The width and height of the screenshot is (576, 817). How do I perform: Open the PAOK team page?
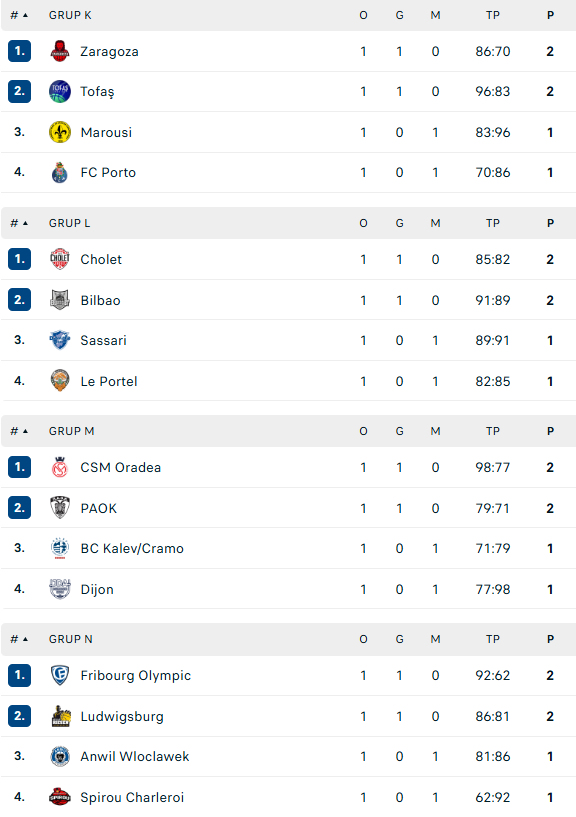pyautogui.click(x=99, y=508)
